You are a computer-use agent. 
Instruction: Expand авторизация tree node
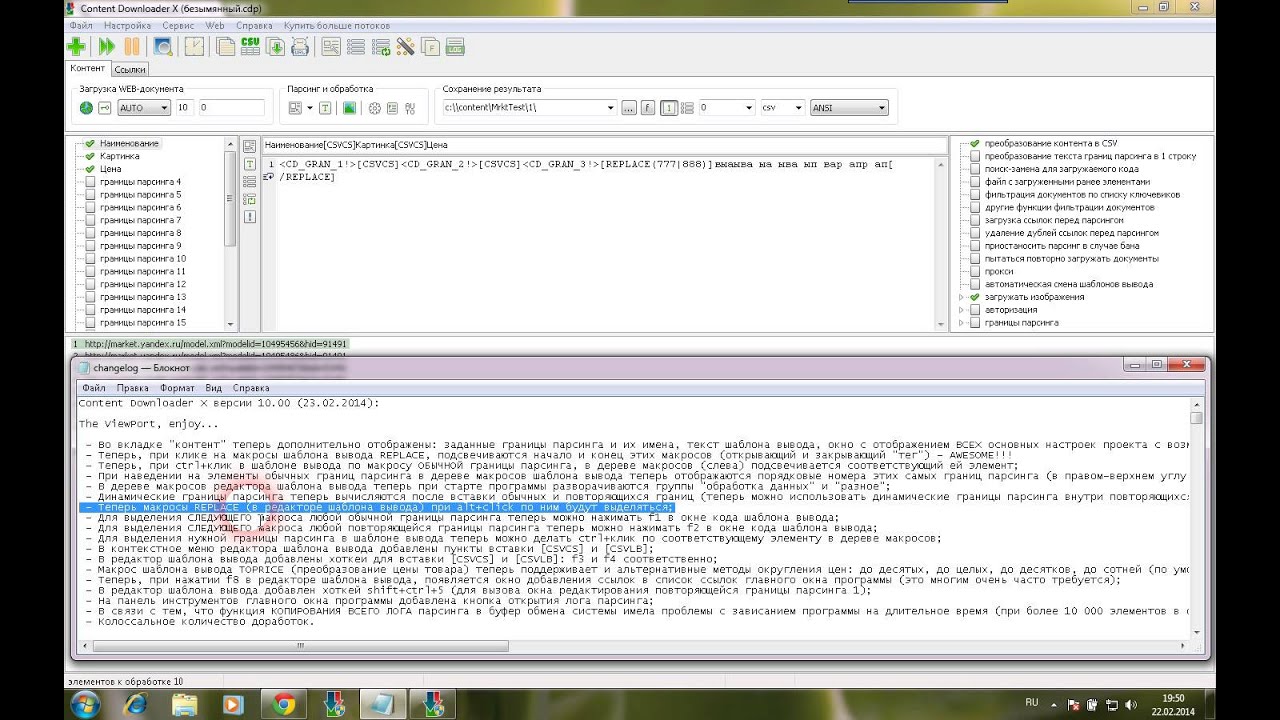(x=962, y=310)
